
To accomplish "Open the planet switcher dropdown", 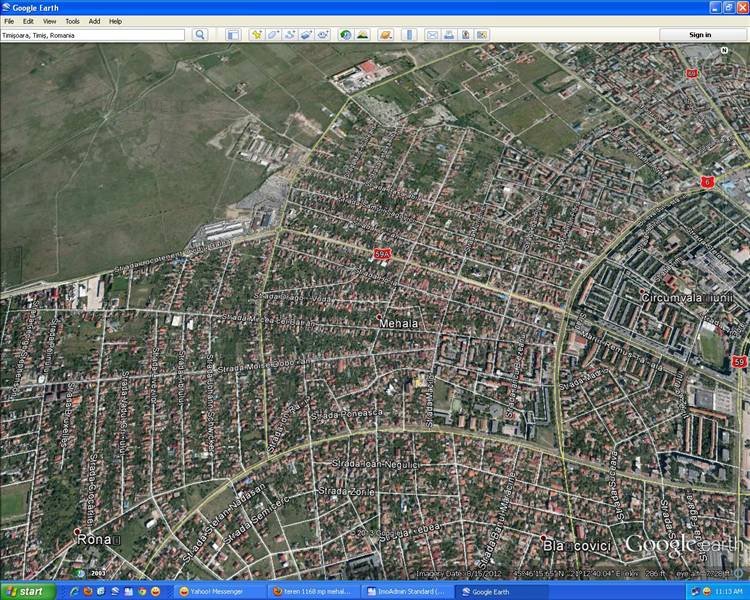I will 386,34.
